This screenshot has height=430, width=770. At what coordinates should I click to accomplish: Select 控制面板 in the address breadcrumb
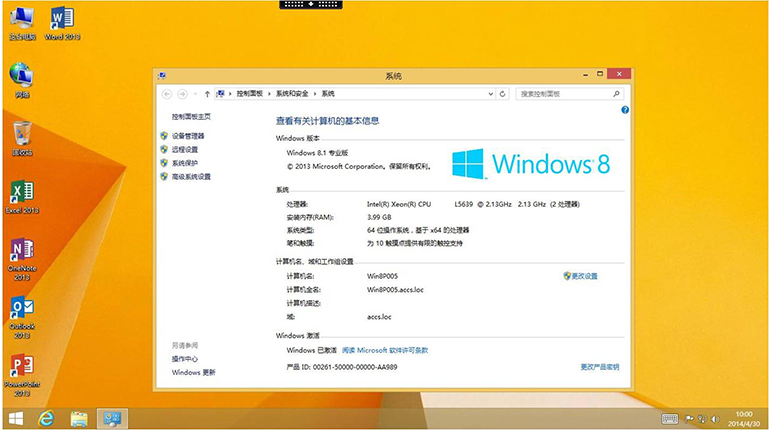[x=249, y=94]
